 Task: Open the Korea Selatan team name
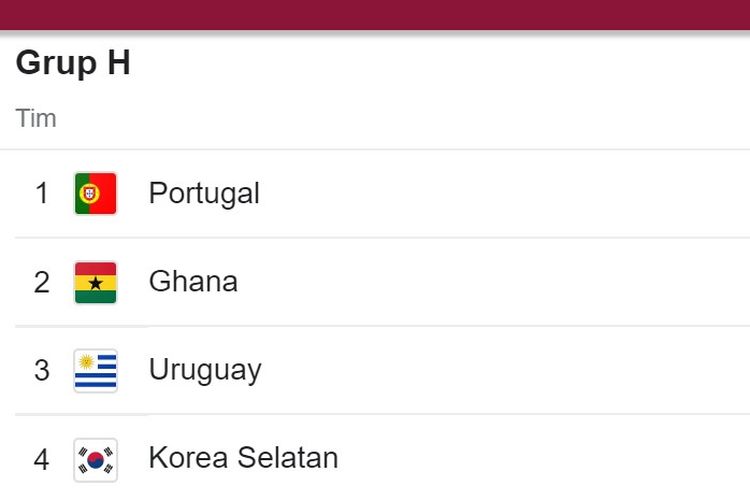[243, 457]
